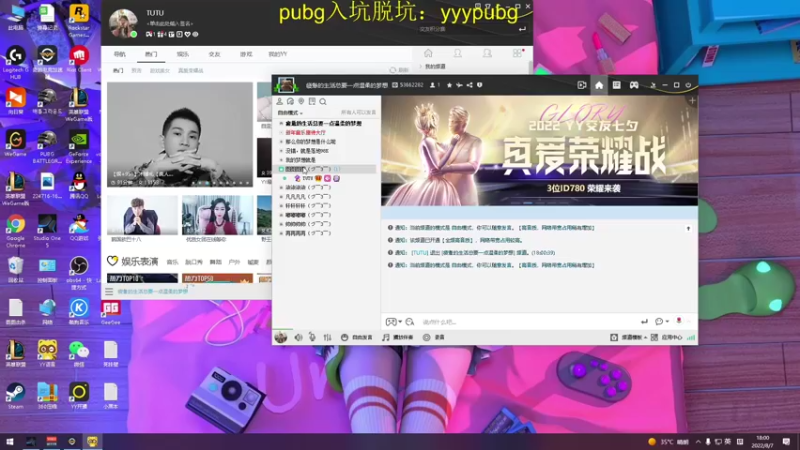
Task: Select the 娱乐 tab in YY main window
Action: point(183,54)
